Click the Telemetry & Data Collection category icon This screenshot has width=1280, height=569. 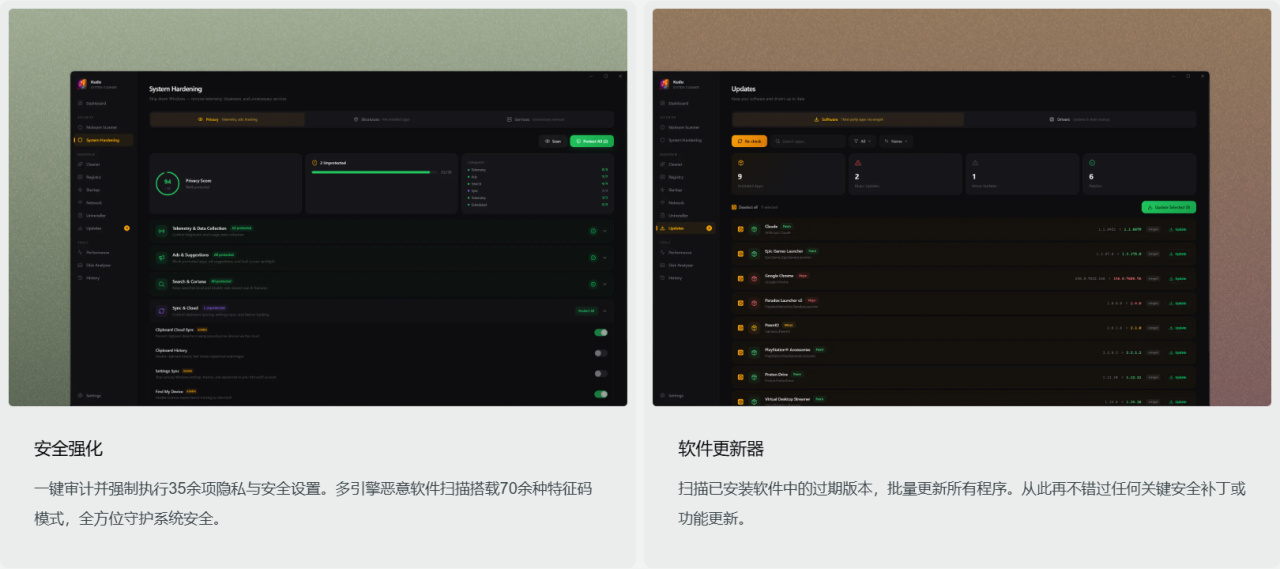[161, 231]
